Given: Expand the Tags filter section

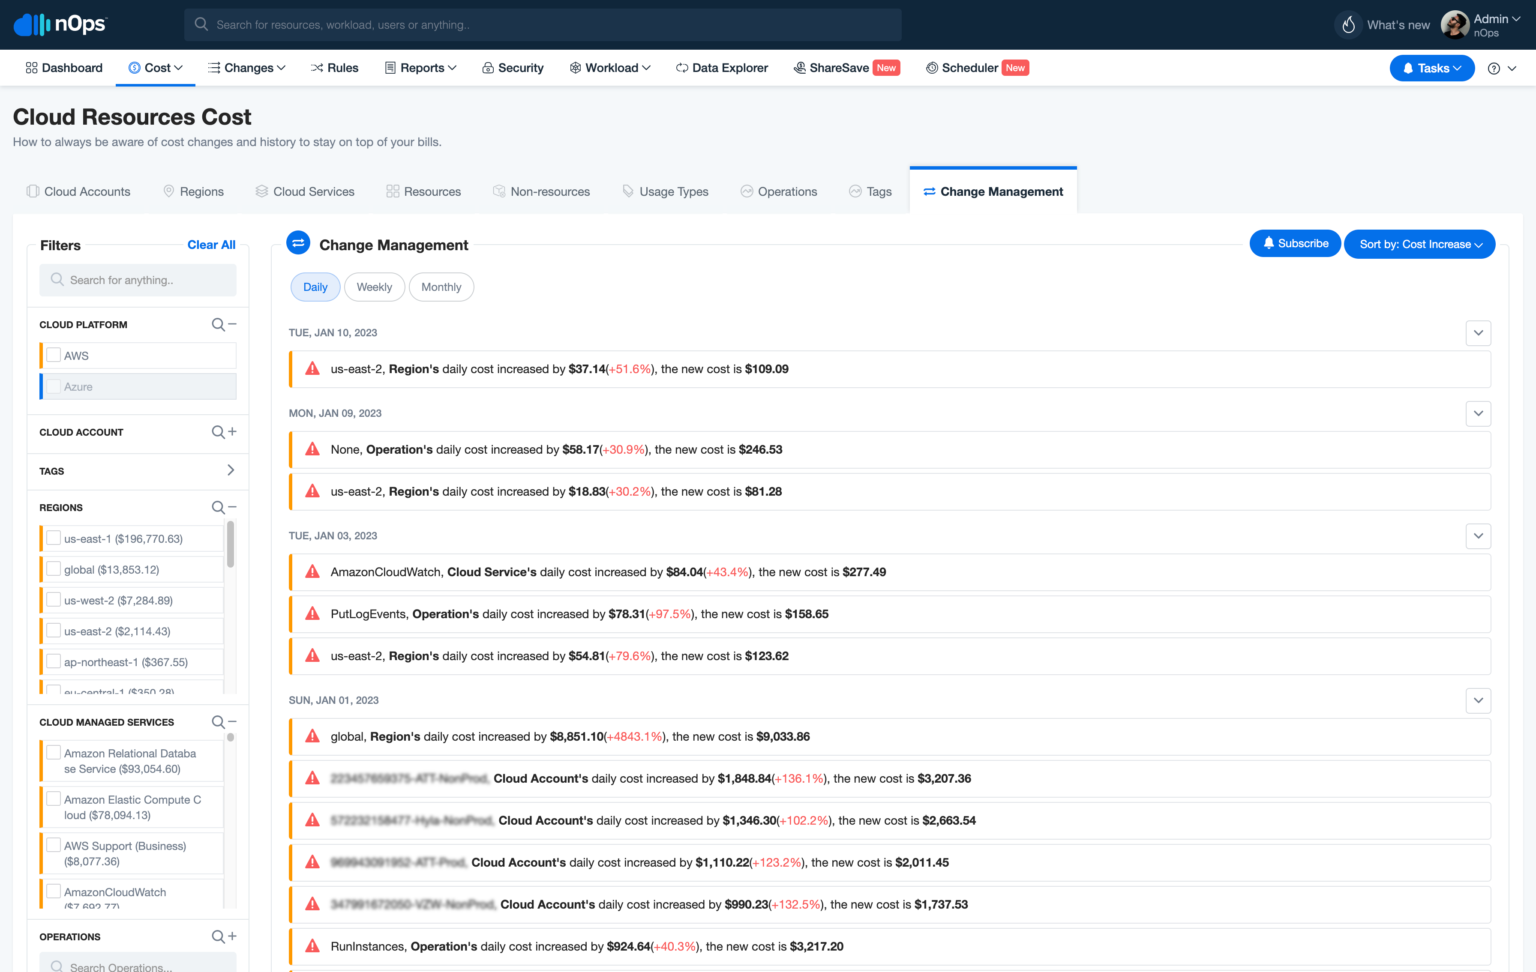Looking at the screenshot, I should 230,470.
